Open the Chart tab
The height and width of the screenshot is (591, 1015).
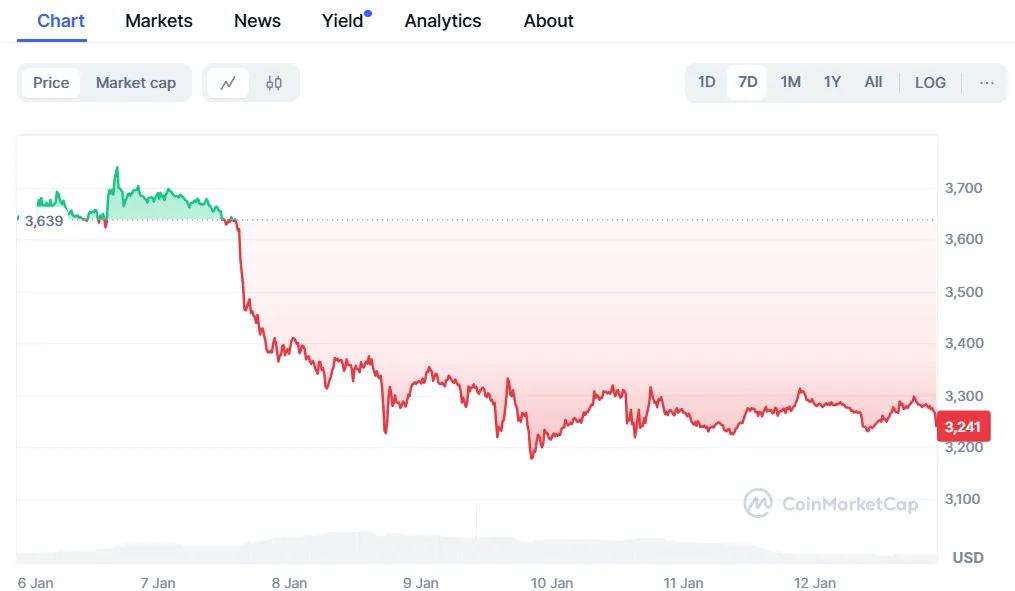(61, 20)
